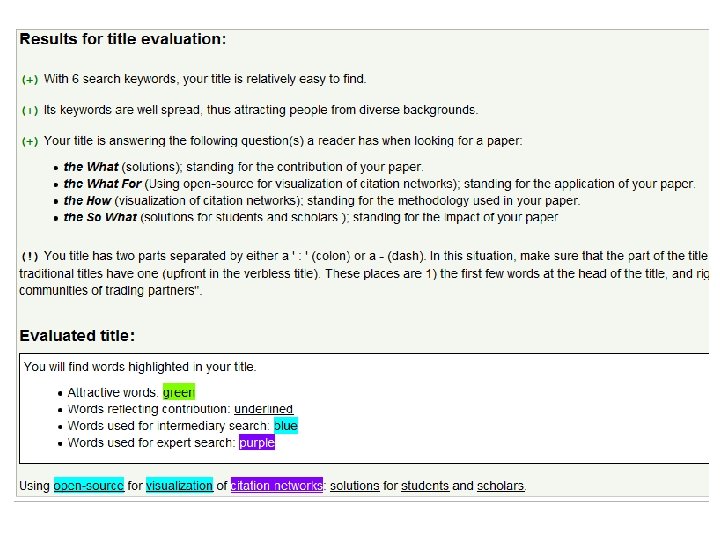The width and height of the screenshot is (720, 540).
Task: Select the highlighted word "open-source" in the title
Action: pos(89,486)
